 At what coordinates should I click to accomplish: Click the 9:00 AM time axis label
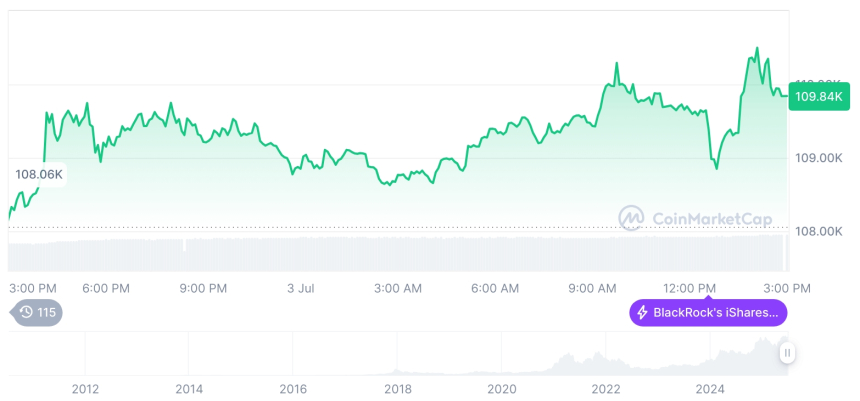click(x=593, y=288)
